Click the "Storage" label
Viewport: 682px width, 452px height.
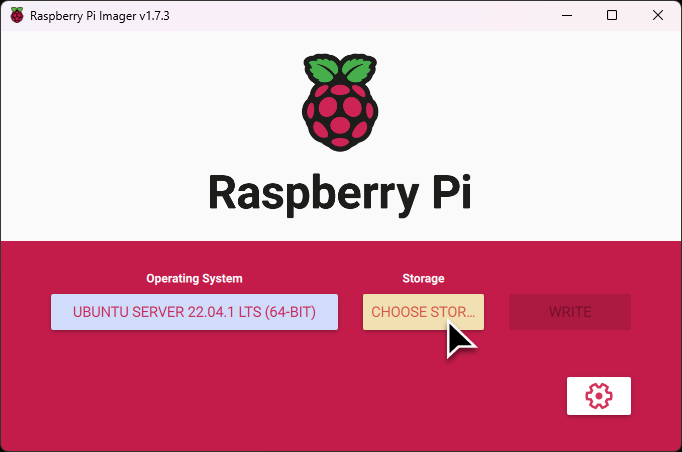[x=424, y=279]
